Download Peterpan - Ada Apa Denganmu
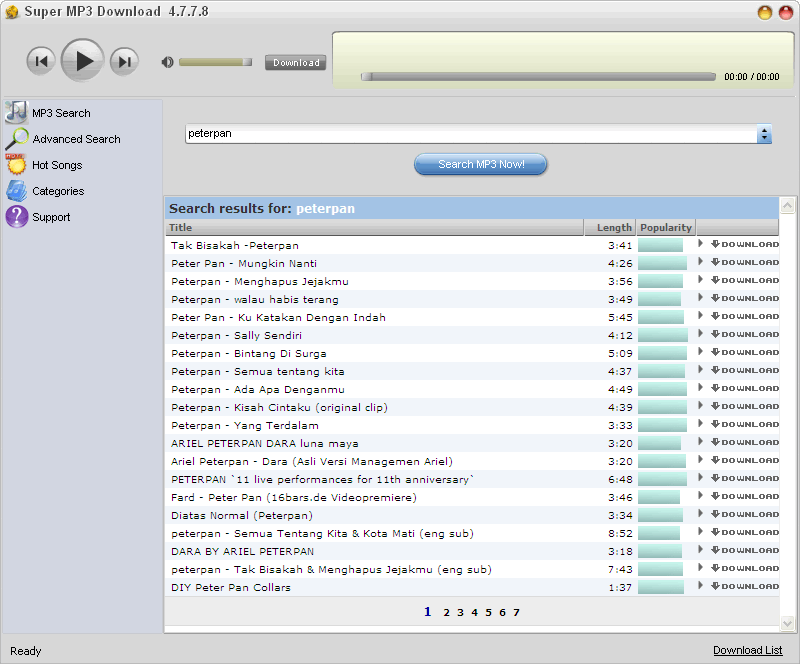 (745, 388)
